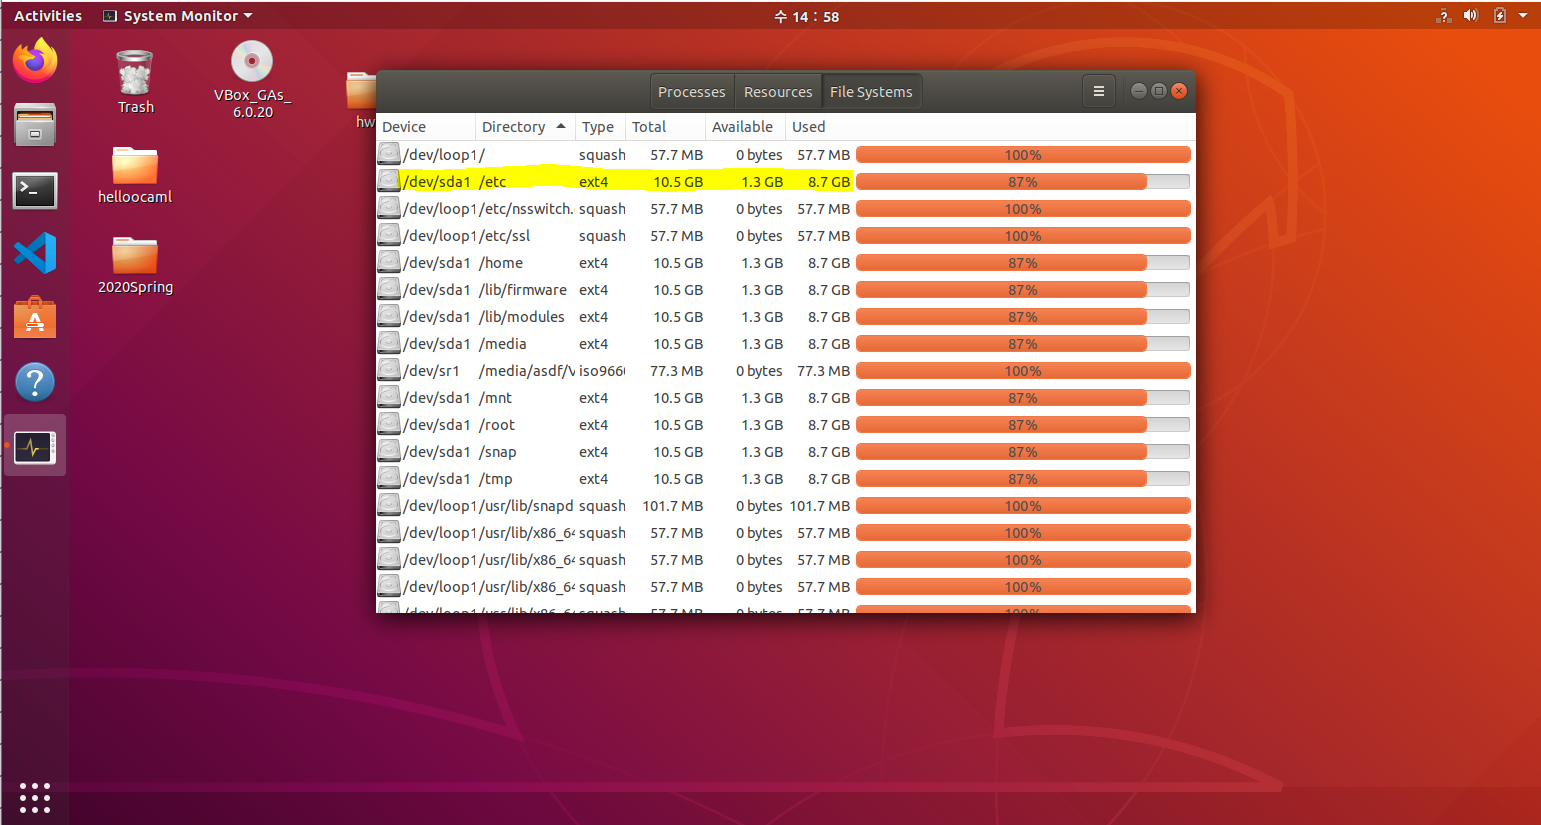
Task: Sort by the Type column
Action: [600, 127]
